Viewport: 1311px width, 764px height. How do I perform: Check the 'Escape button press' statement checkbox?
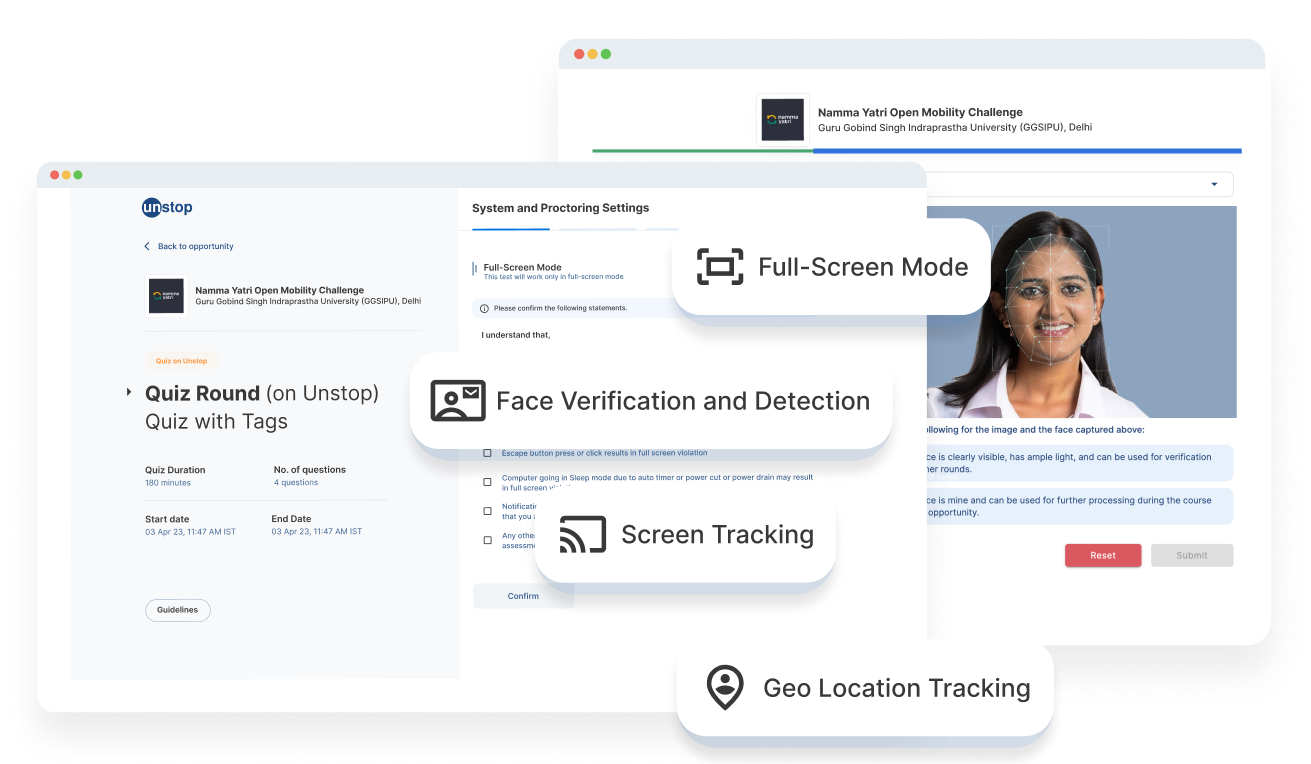click(487, 453)
